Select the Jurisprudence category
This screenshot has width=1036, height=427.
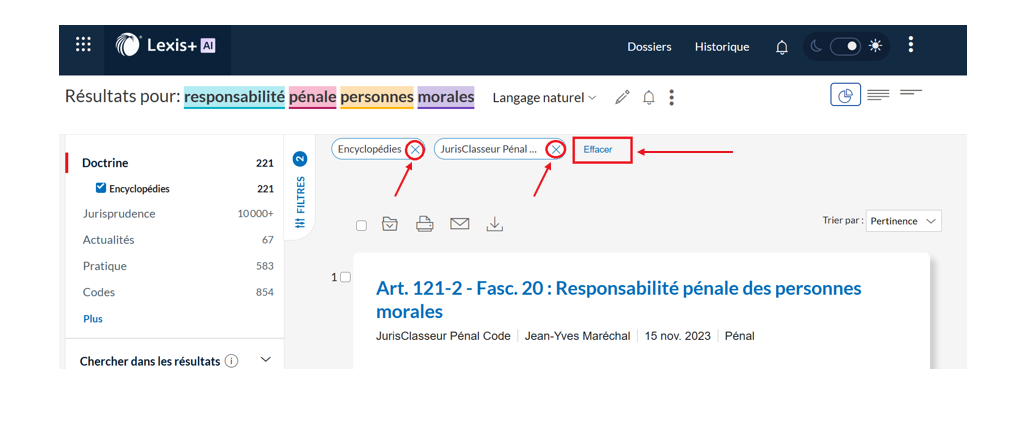point(119,214)
